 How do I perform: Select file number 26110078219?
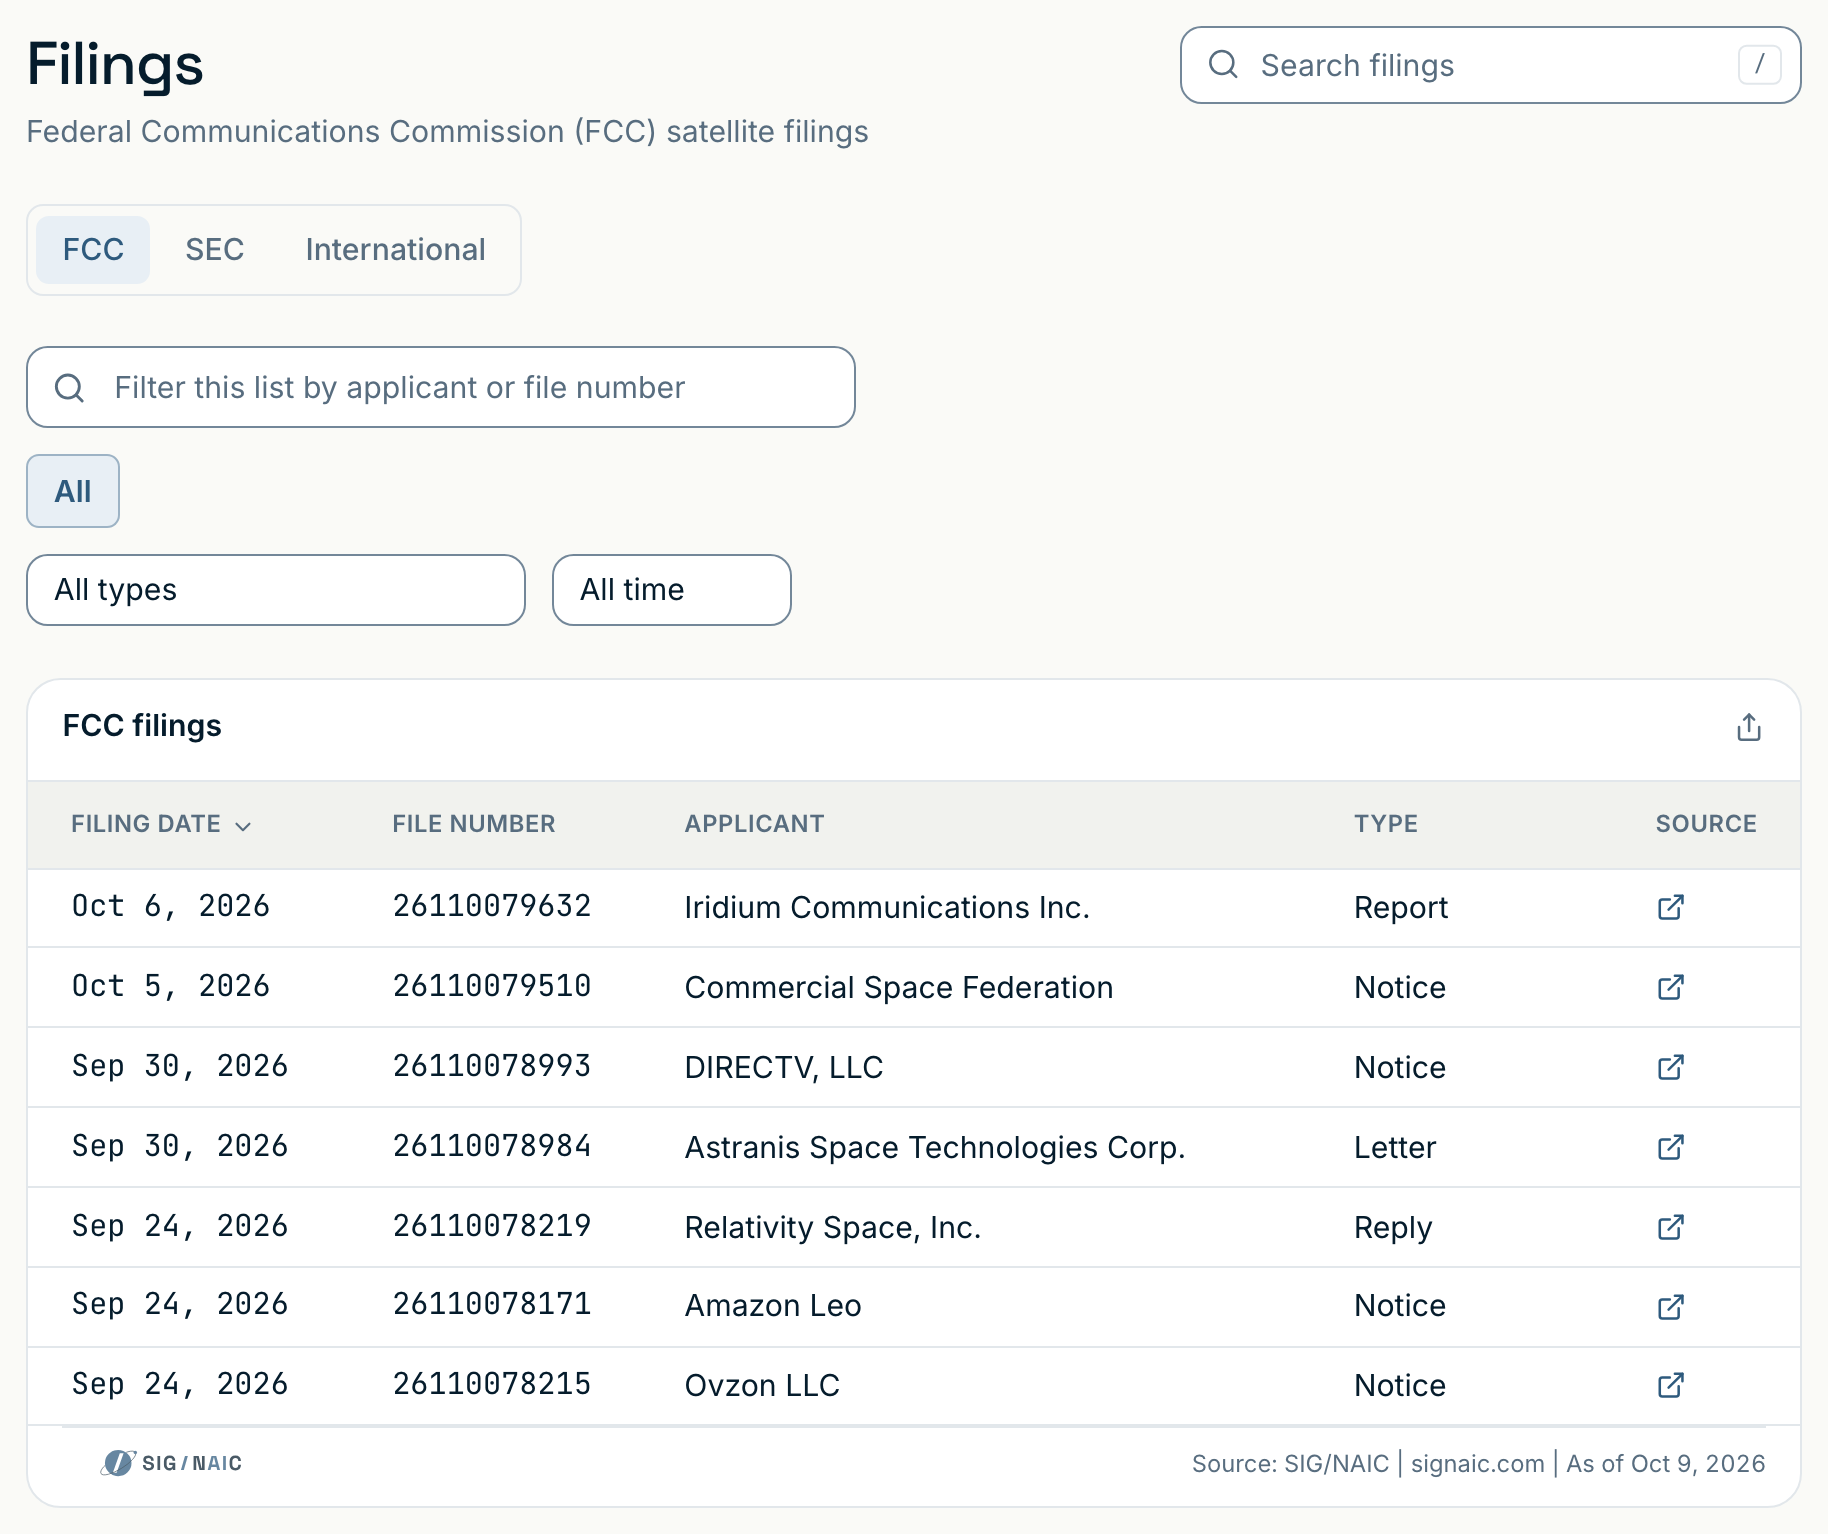point(492,1226)
